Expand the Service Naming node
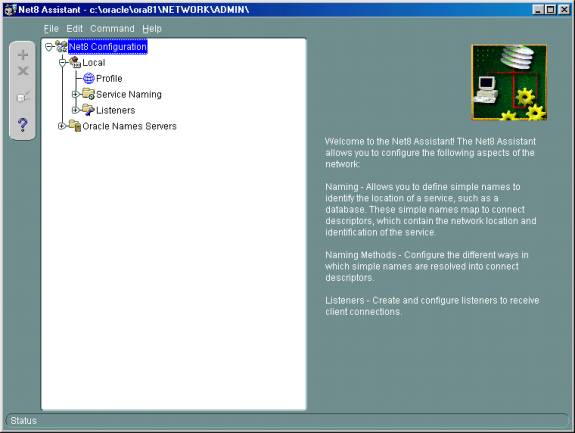Viewport: 575px width, 433px height. 76,94
